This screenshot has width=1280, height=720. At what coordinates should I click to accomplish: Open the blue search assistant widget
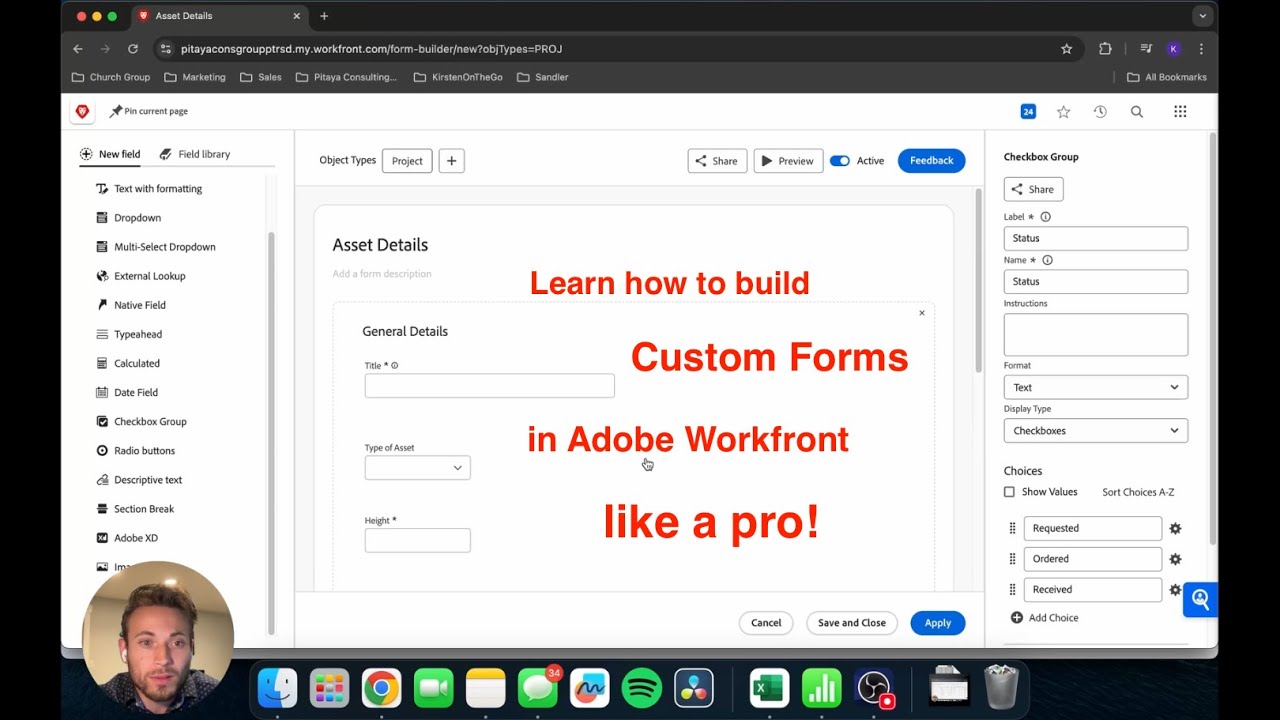coord(1200,599)
